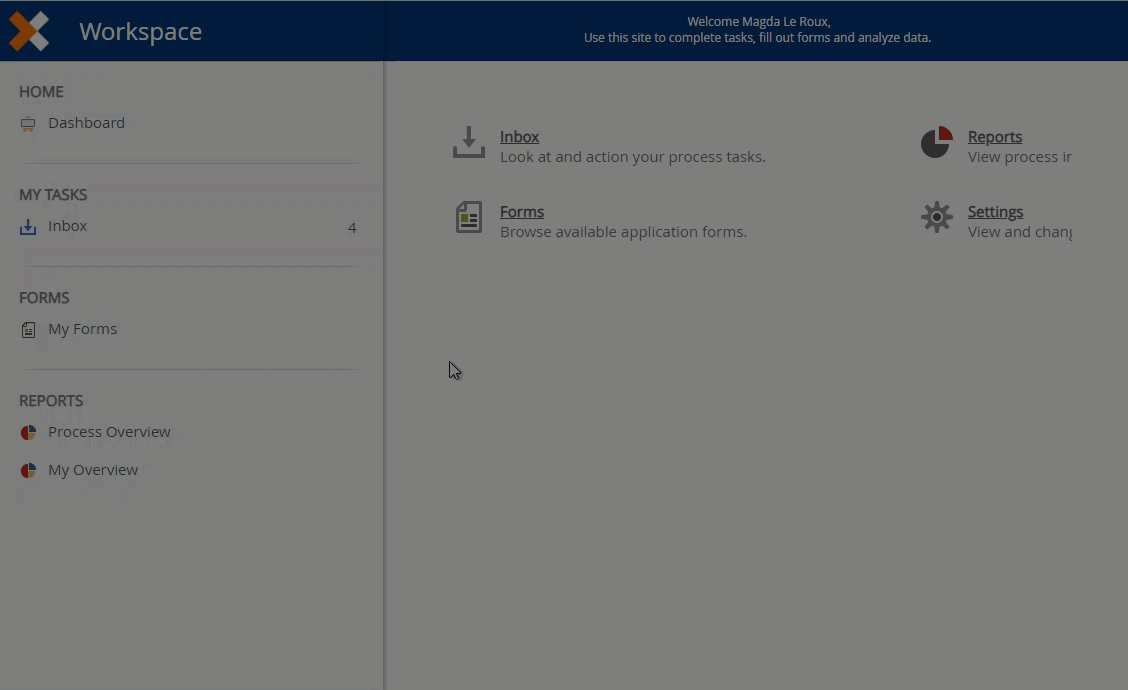Click the 'Use this site to complete tasks' header text
This screenshot has width=1128, height=690.
click(x=758, y=37)
